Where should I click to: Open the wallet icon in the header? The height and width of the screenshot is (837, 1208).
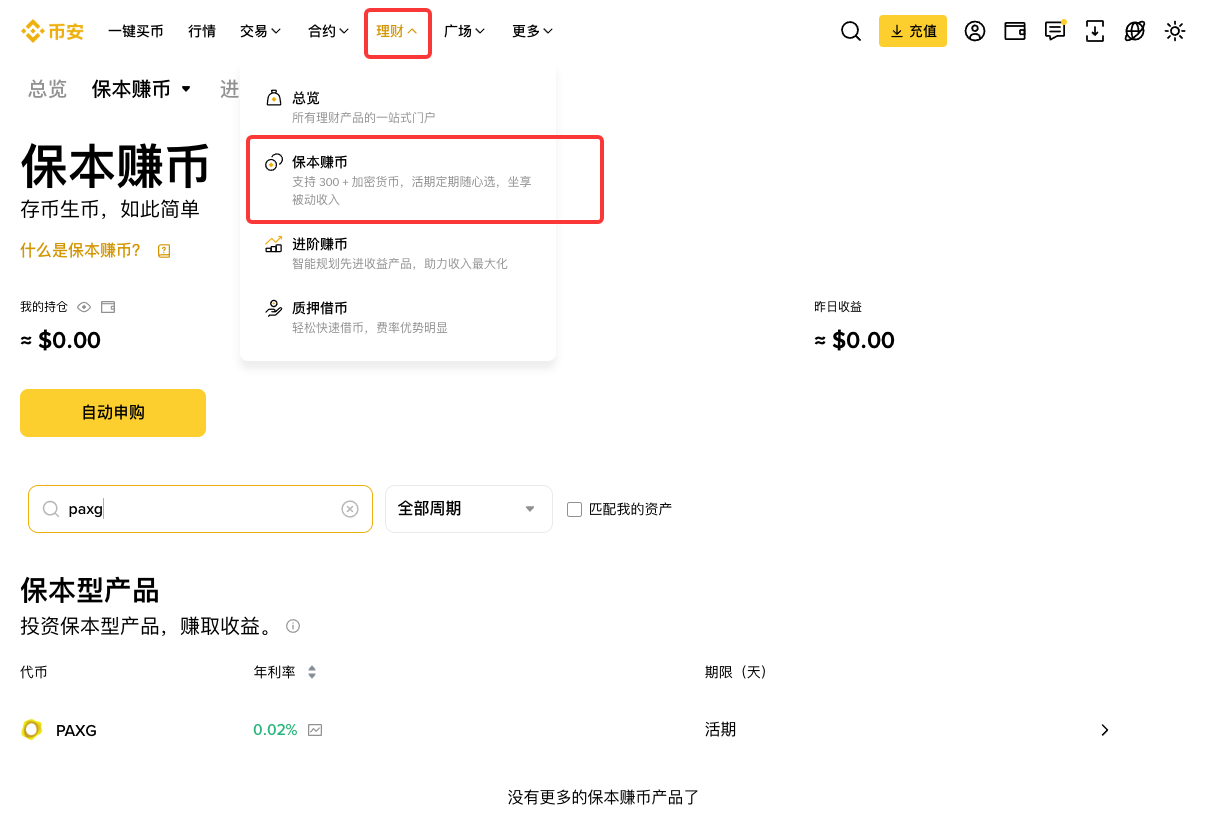pyautogui.click(x=1014, y=31)
